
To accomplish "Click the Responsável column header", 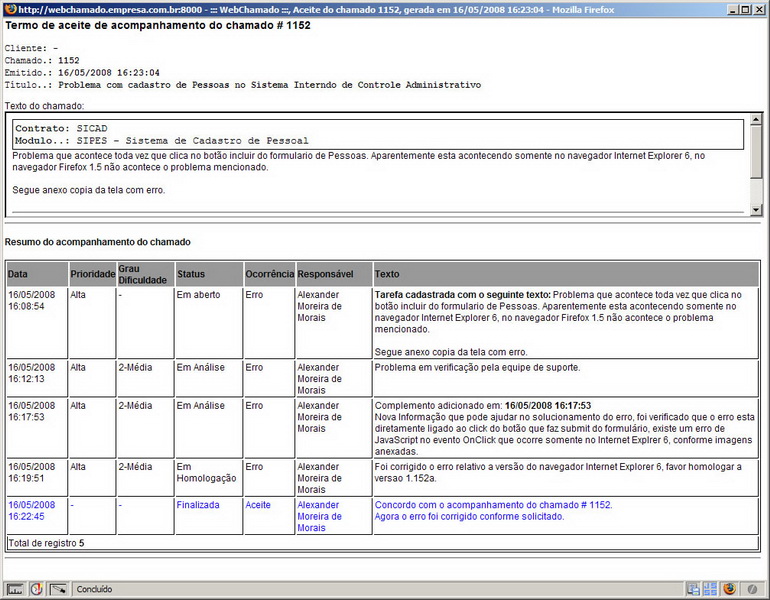I will pyautogui.click(x=325, y=273).
